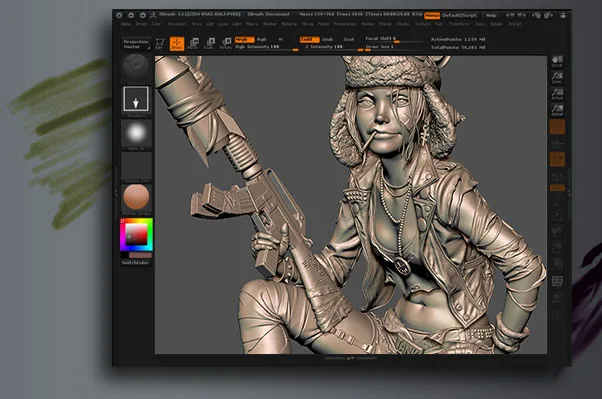Toggle the PolyF grid icon
The width and height of the screenshot is (602, 399).
click(x=557, y=281)
